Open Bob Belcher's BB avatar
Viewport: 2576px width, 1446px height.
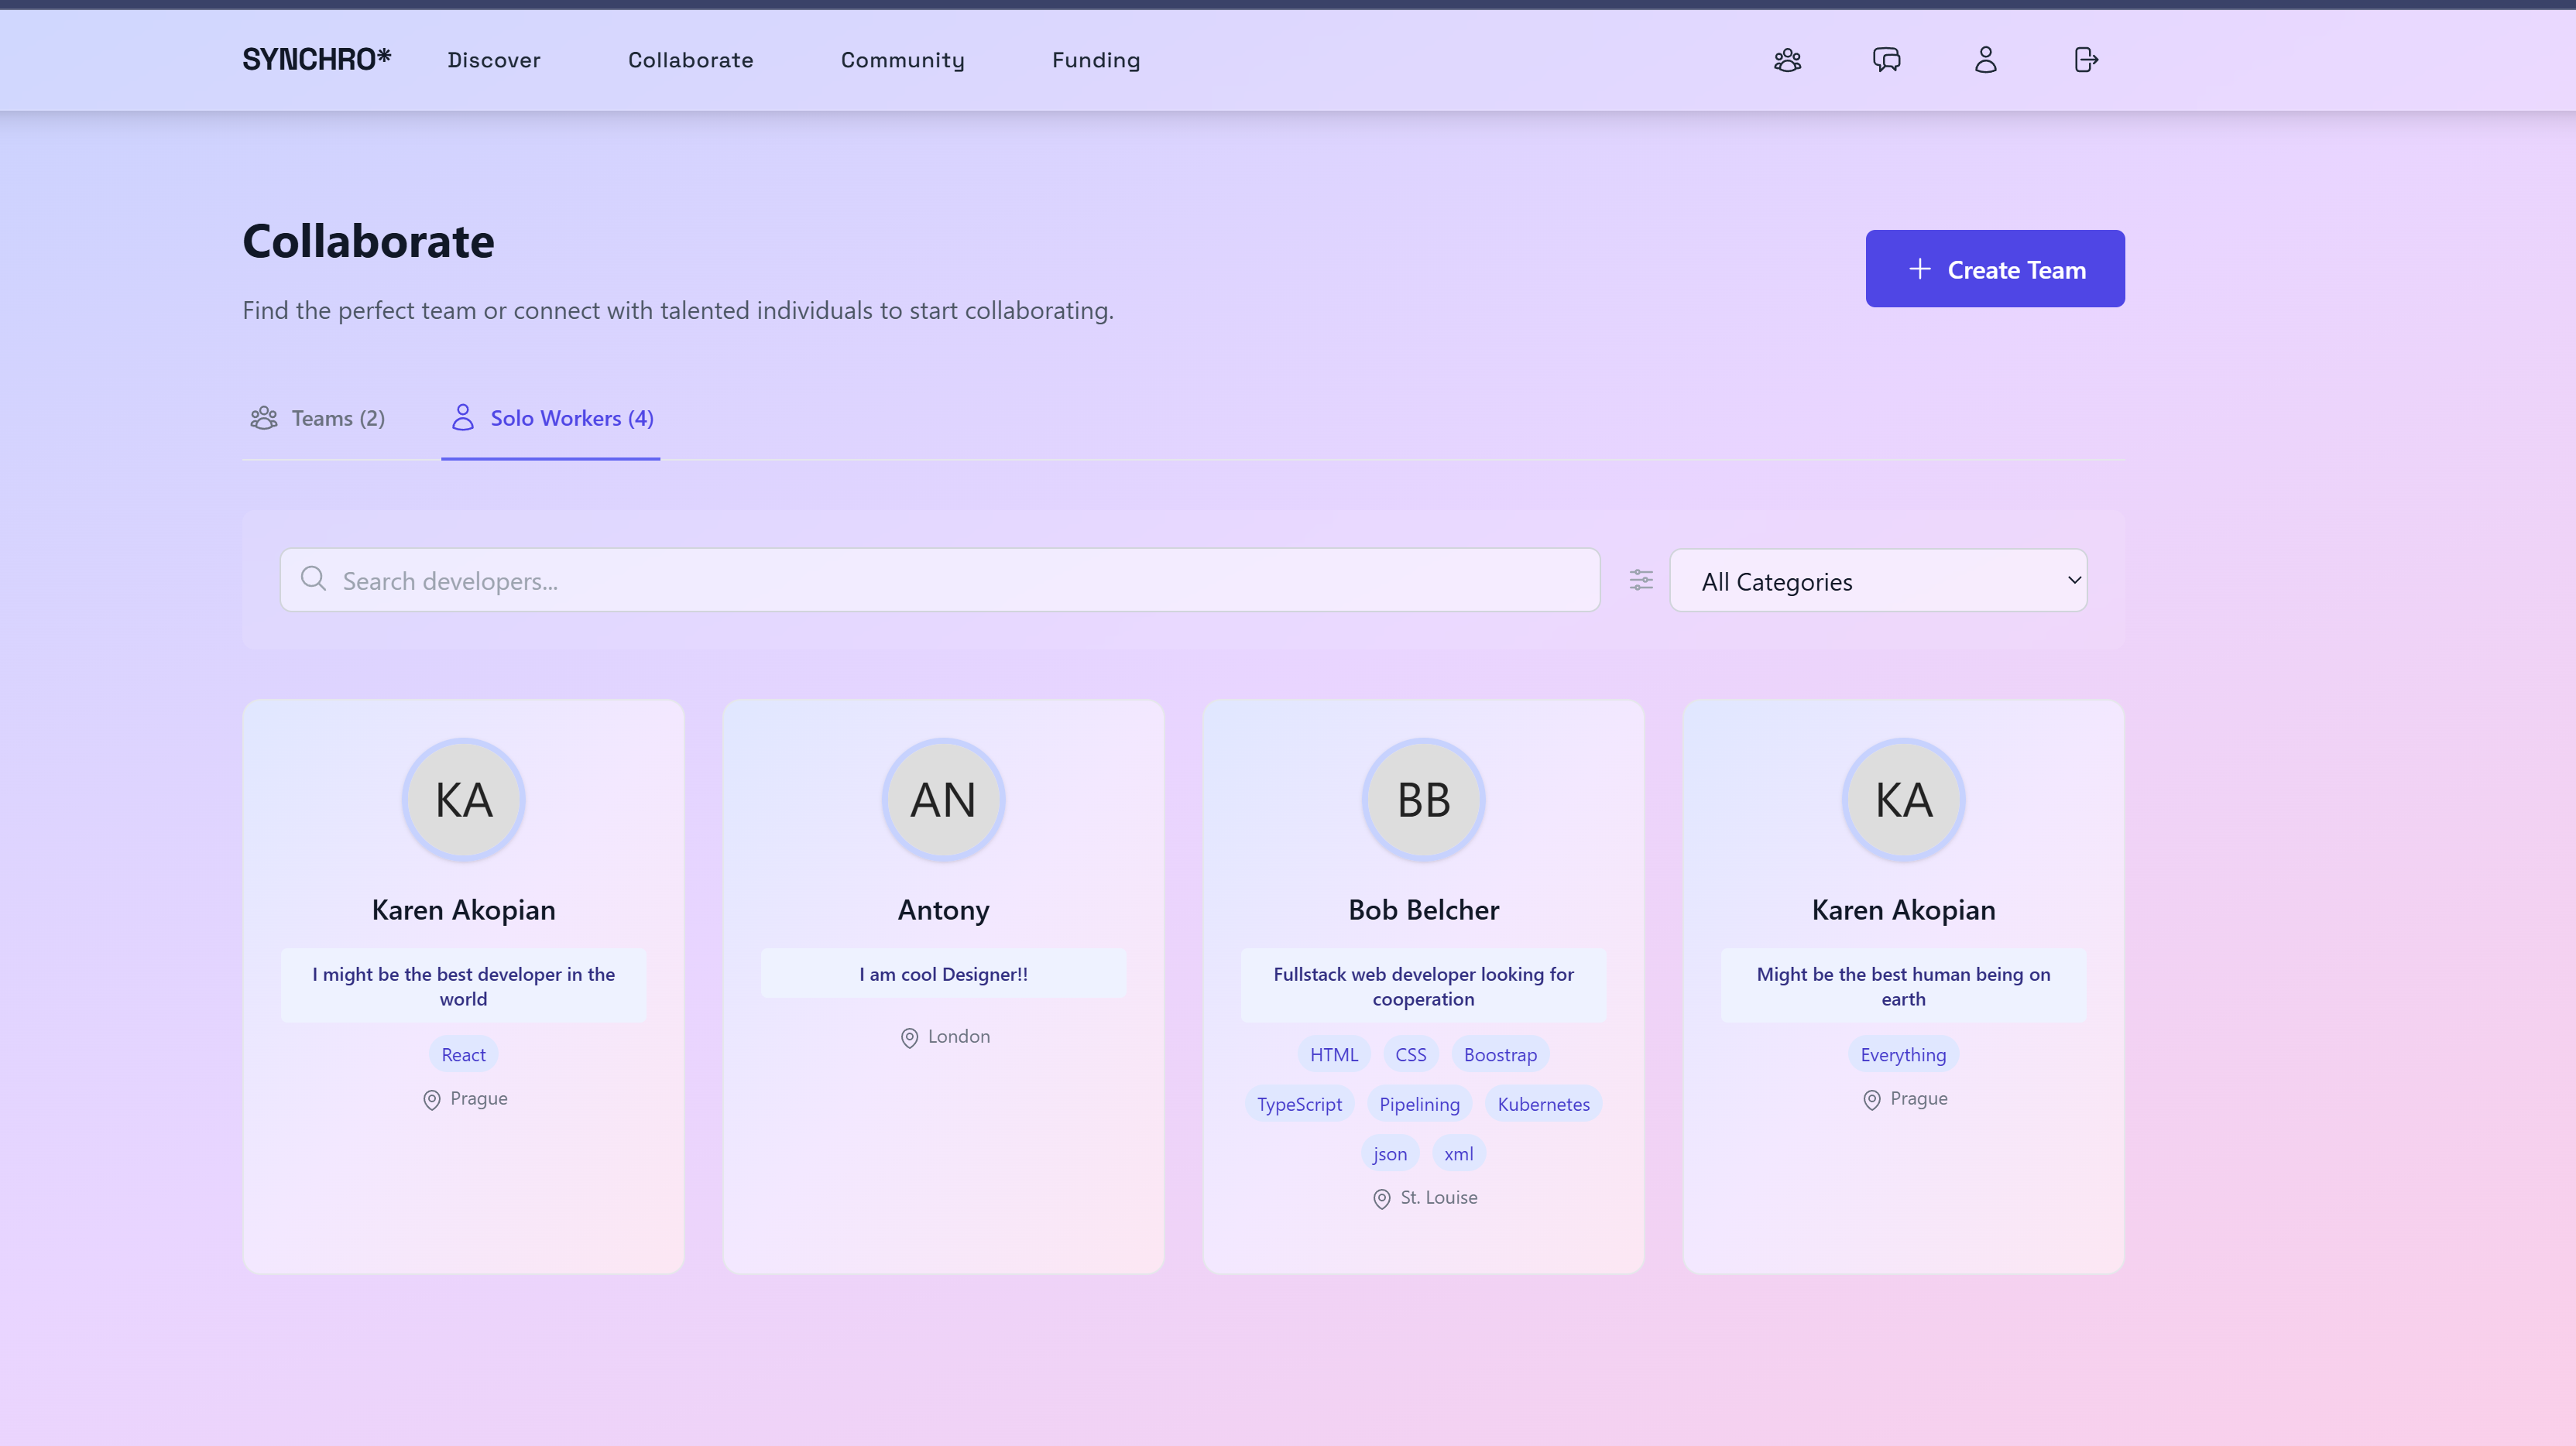pos(1423,800)
